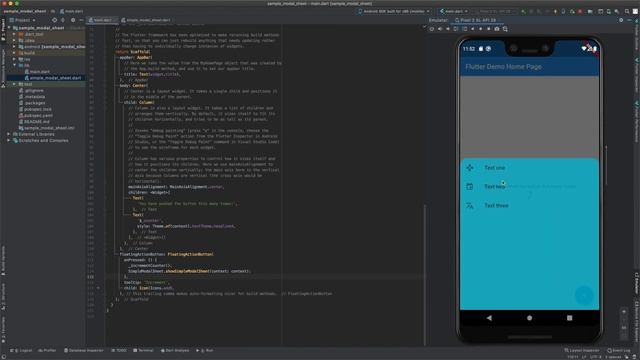Tap the icon beside Text one
The height and width of the screenshot is (360, 640).
(x=470, y=168)
